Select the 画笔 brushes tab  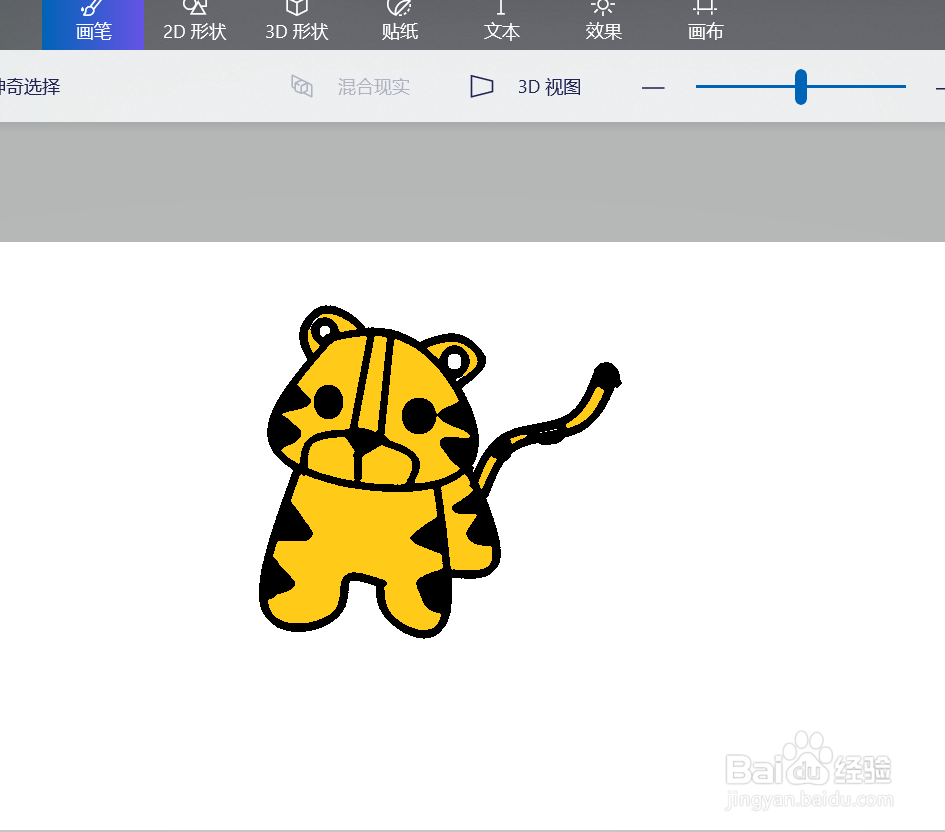point(93,24)
